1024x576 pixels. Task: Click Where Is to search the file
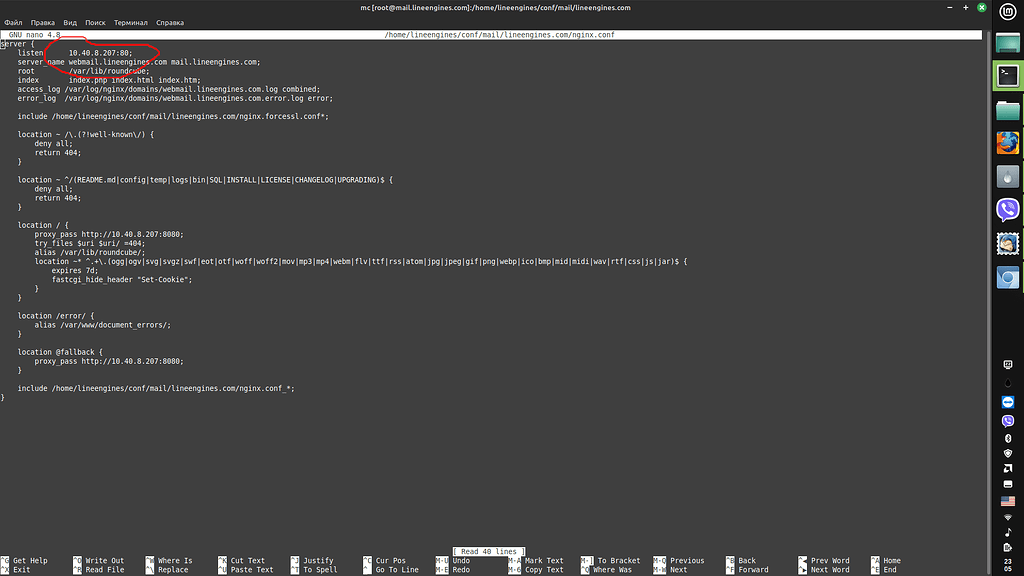[172, 561]
